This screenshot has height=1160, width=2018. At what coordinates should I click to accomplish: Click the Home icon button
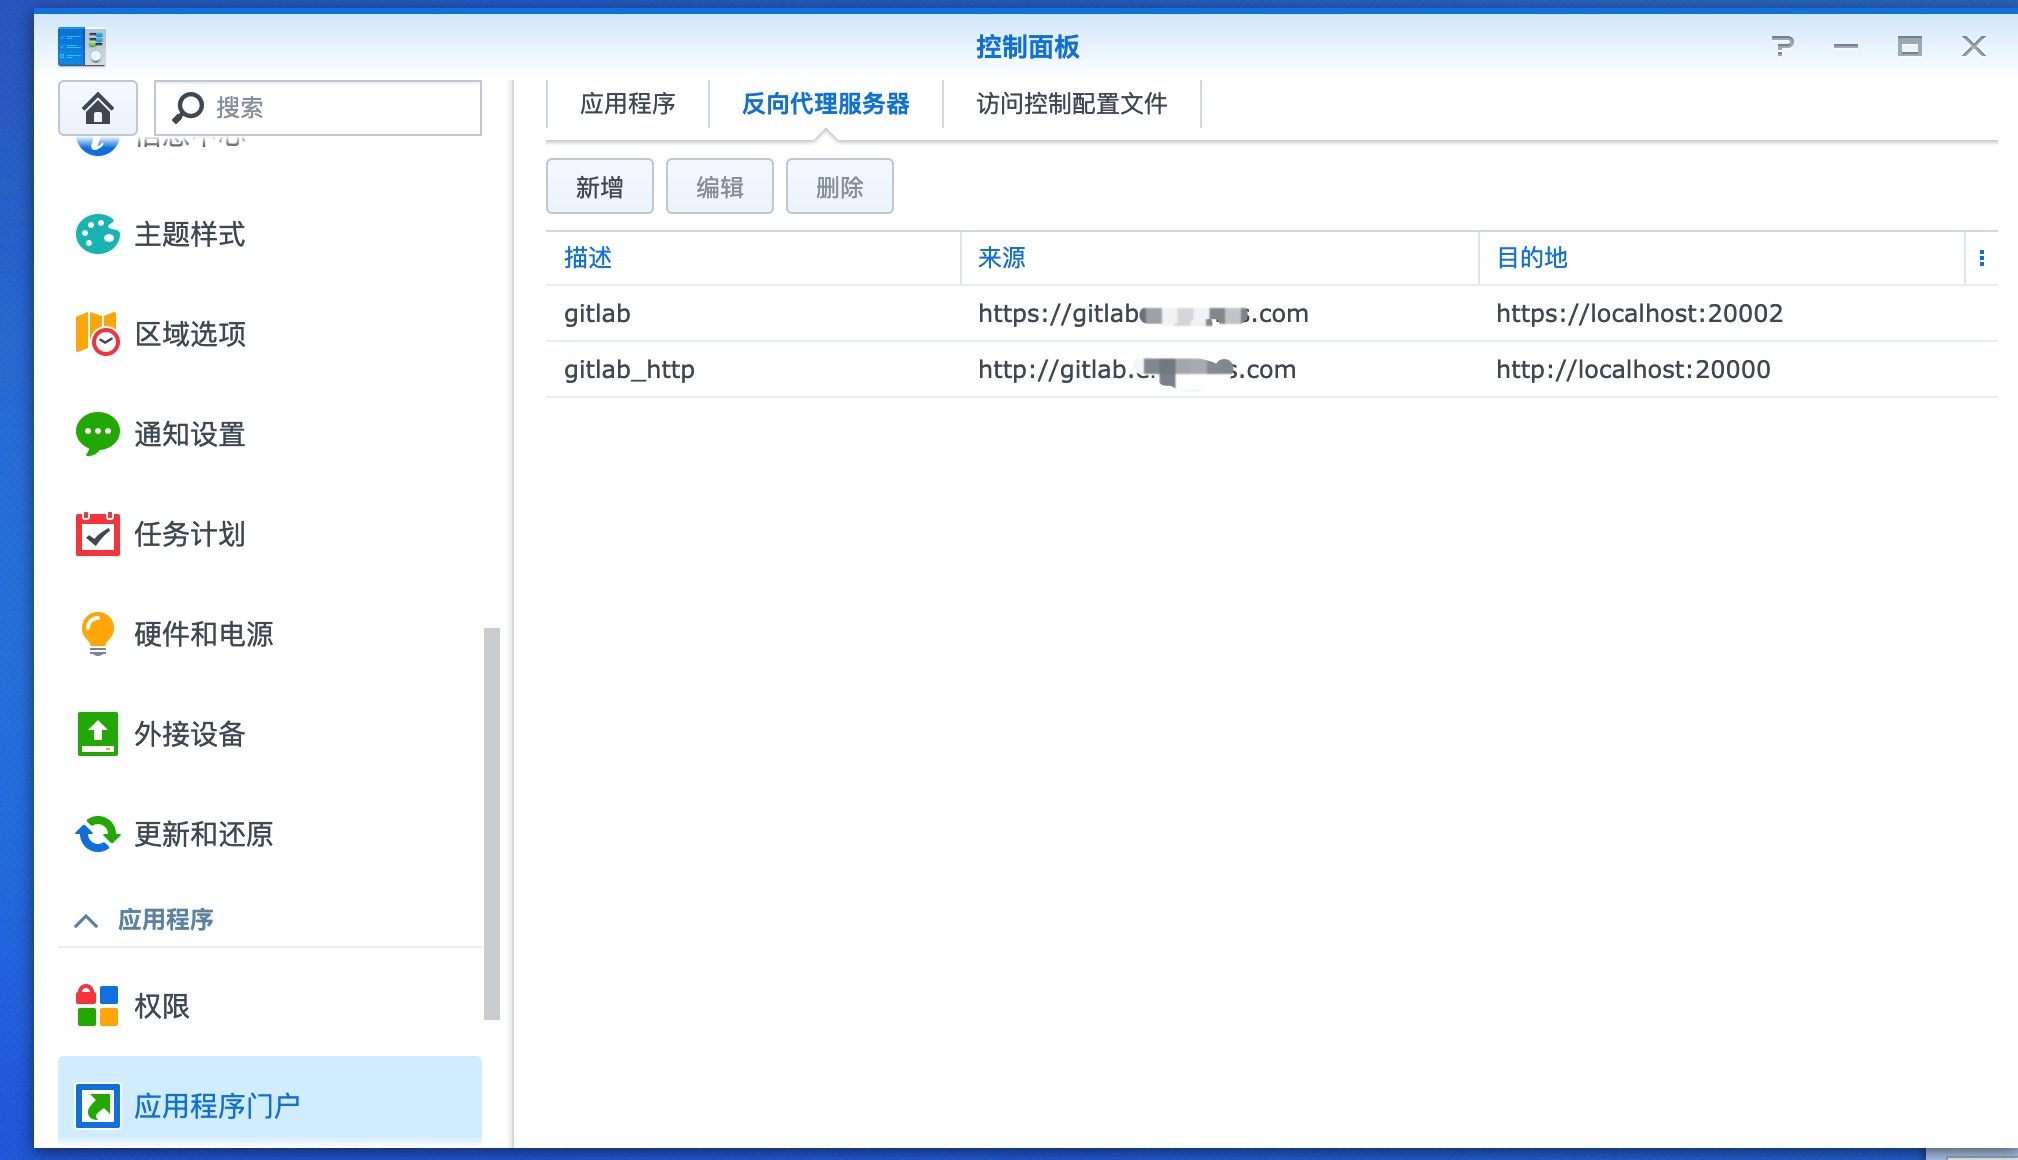point(98,107)
